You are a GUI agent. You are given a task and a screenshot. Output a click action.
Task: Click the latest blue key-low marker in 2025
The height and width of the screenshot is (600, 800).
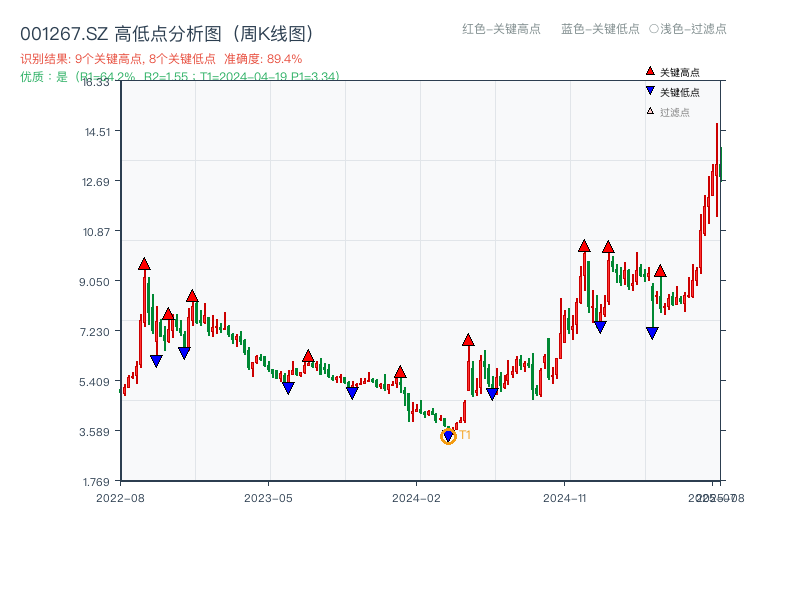click(652, 333)
